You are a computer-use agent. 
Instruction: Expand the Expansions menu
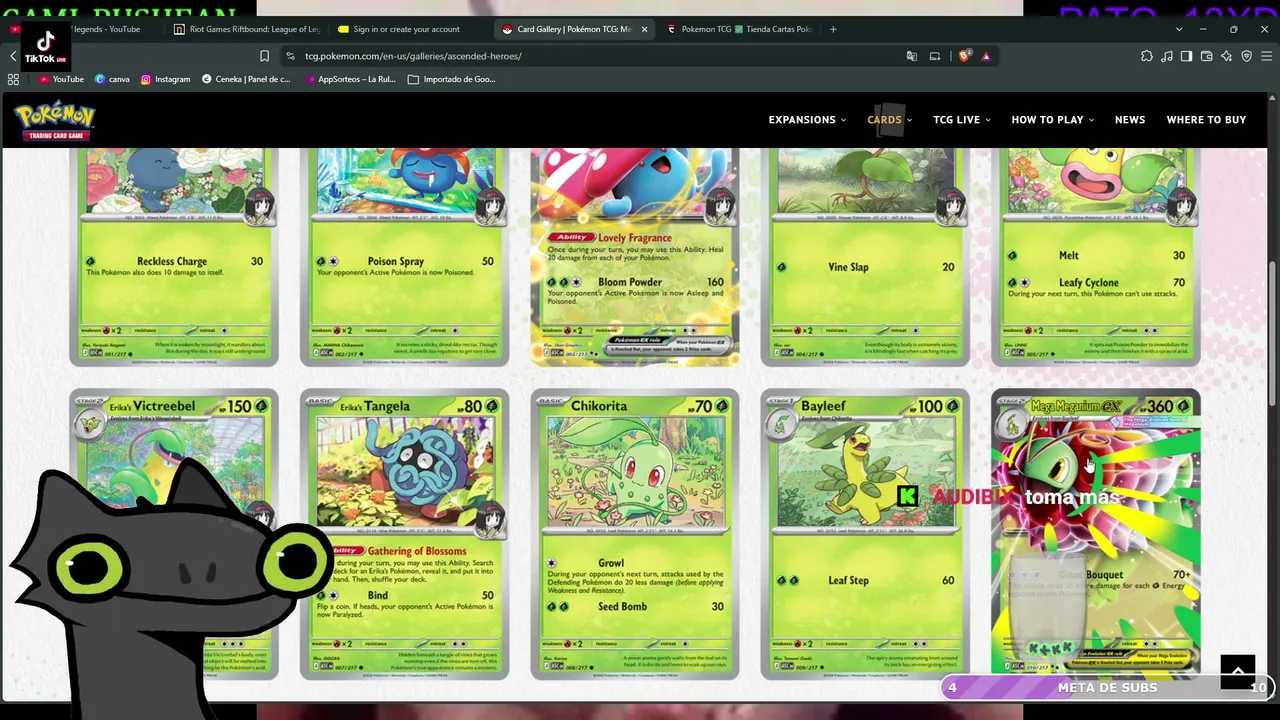(x=807, y=120)
